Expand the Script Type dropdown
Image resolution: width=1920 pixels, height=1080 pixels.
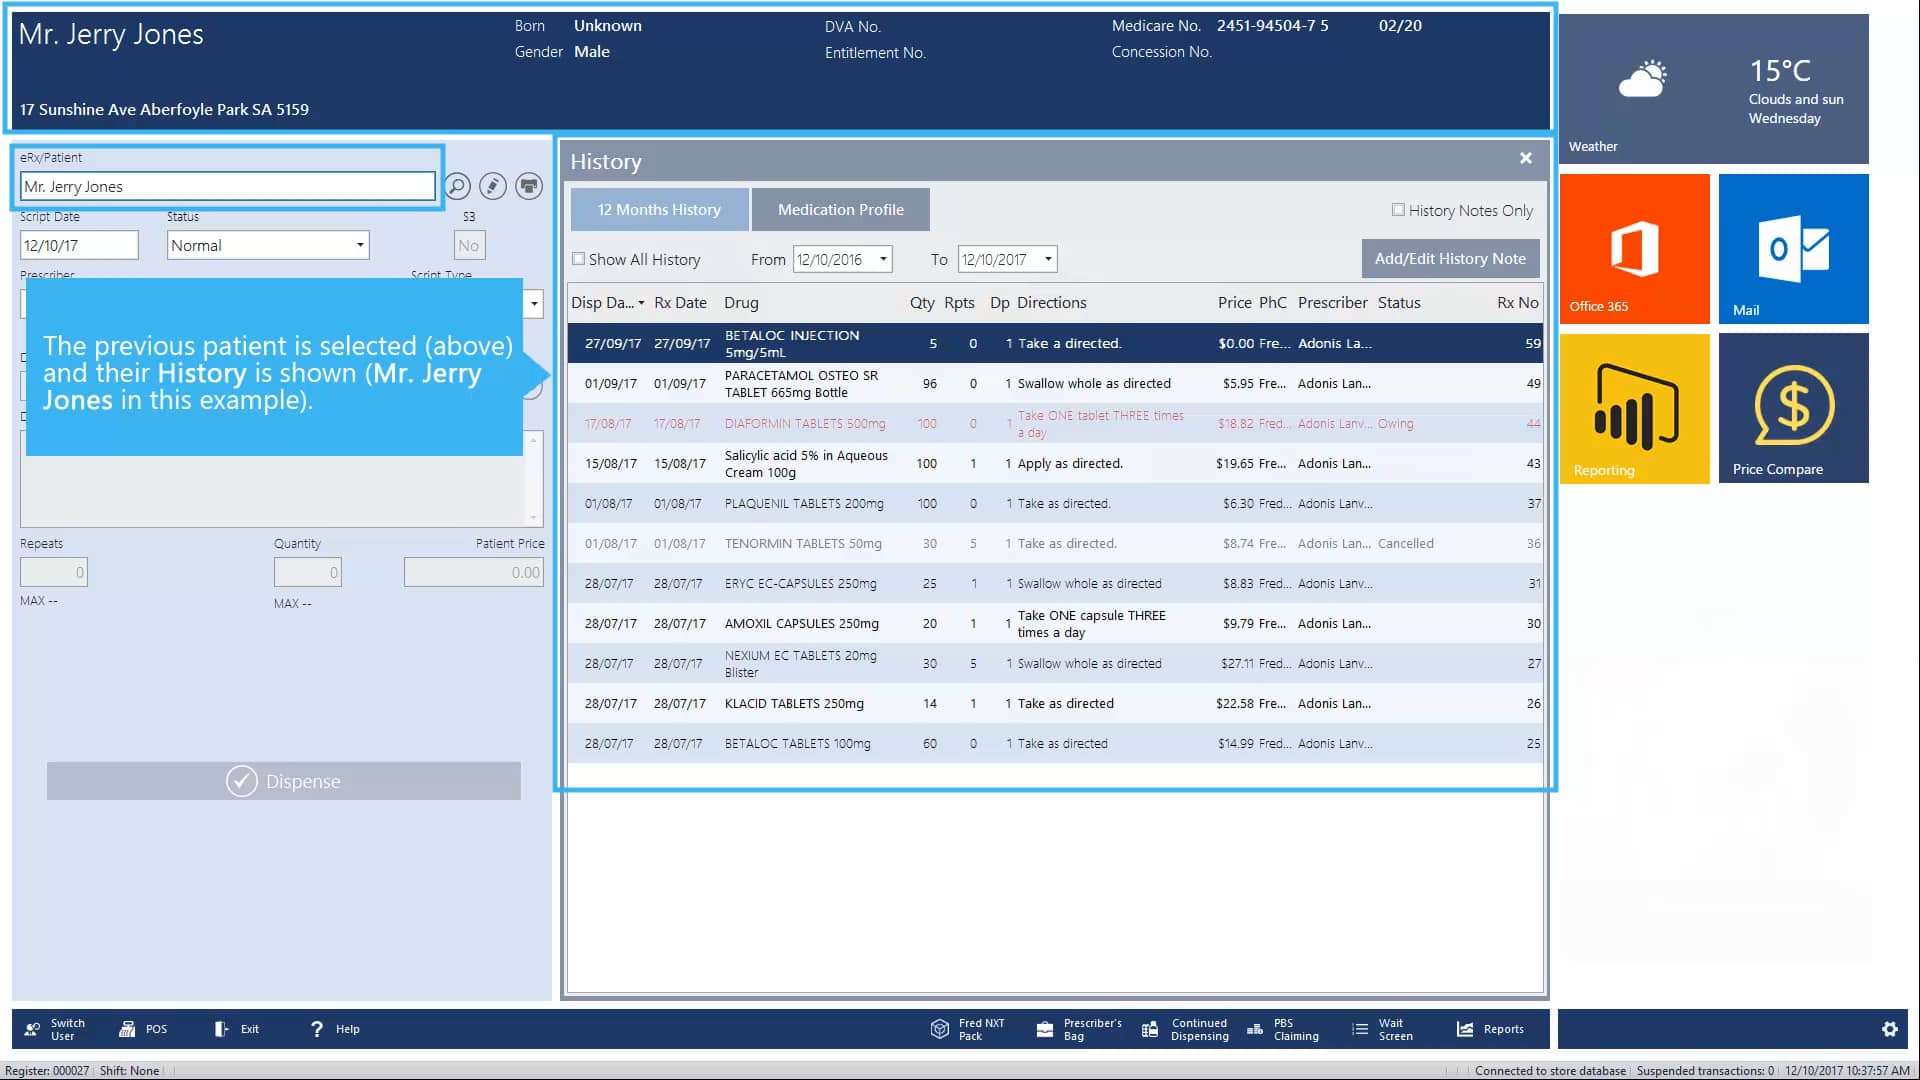[x=533, y=303]
